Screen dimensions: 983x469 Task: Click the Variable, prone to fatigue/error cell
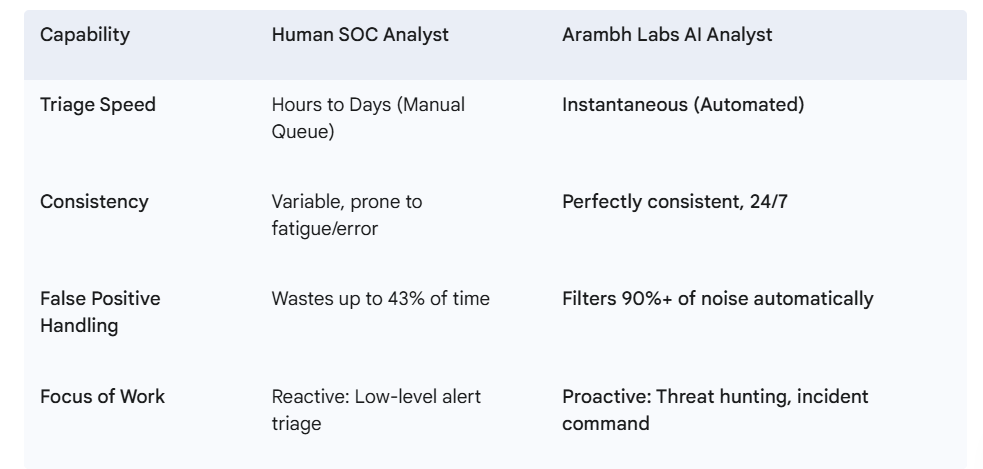click(347, 215)
